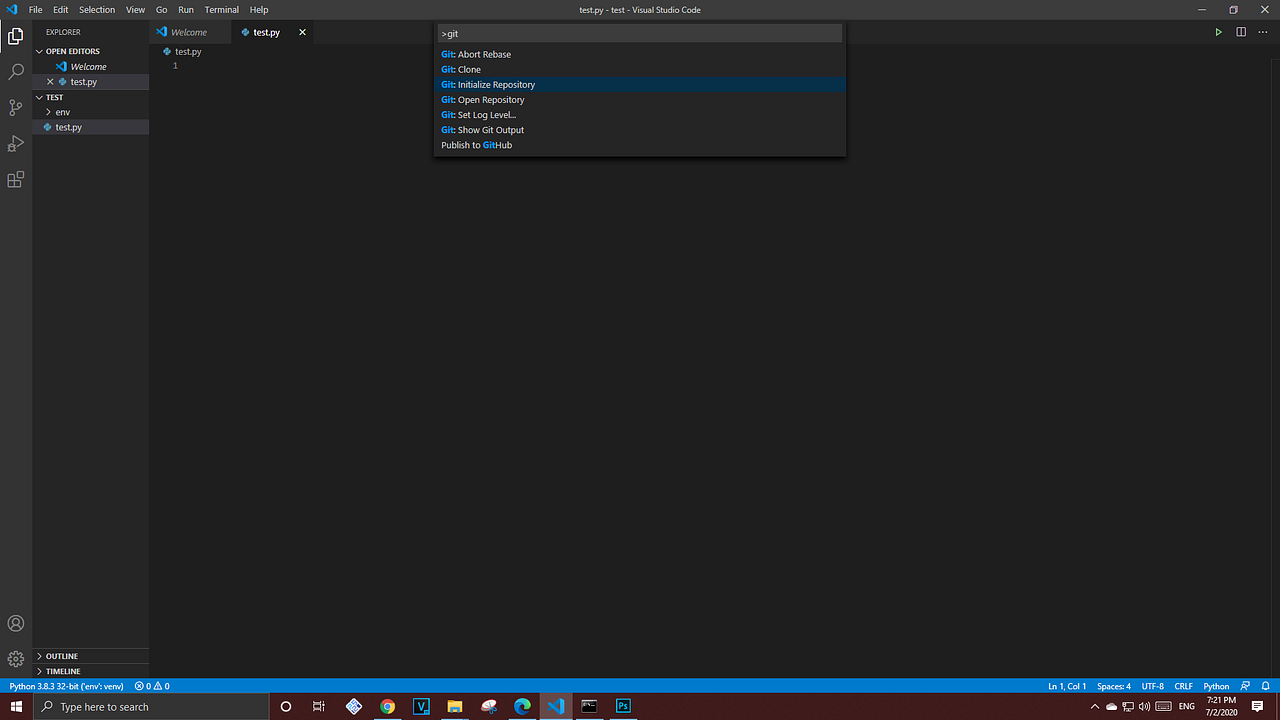Run the Python file using play button

coord(1218,31)
